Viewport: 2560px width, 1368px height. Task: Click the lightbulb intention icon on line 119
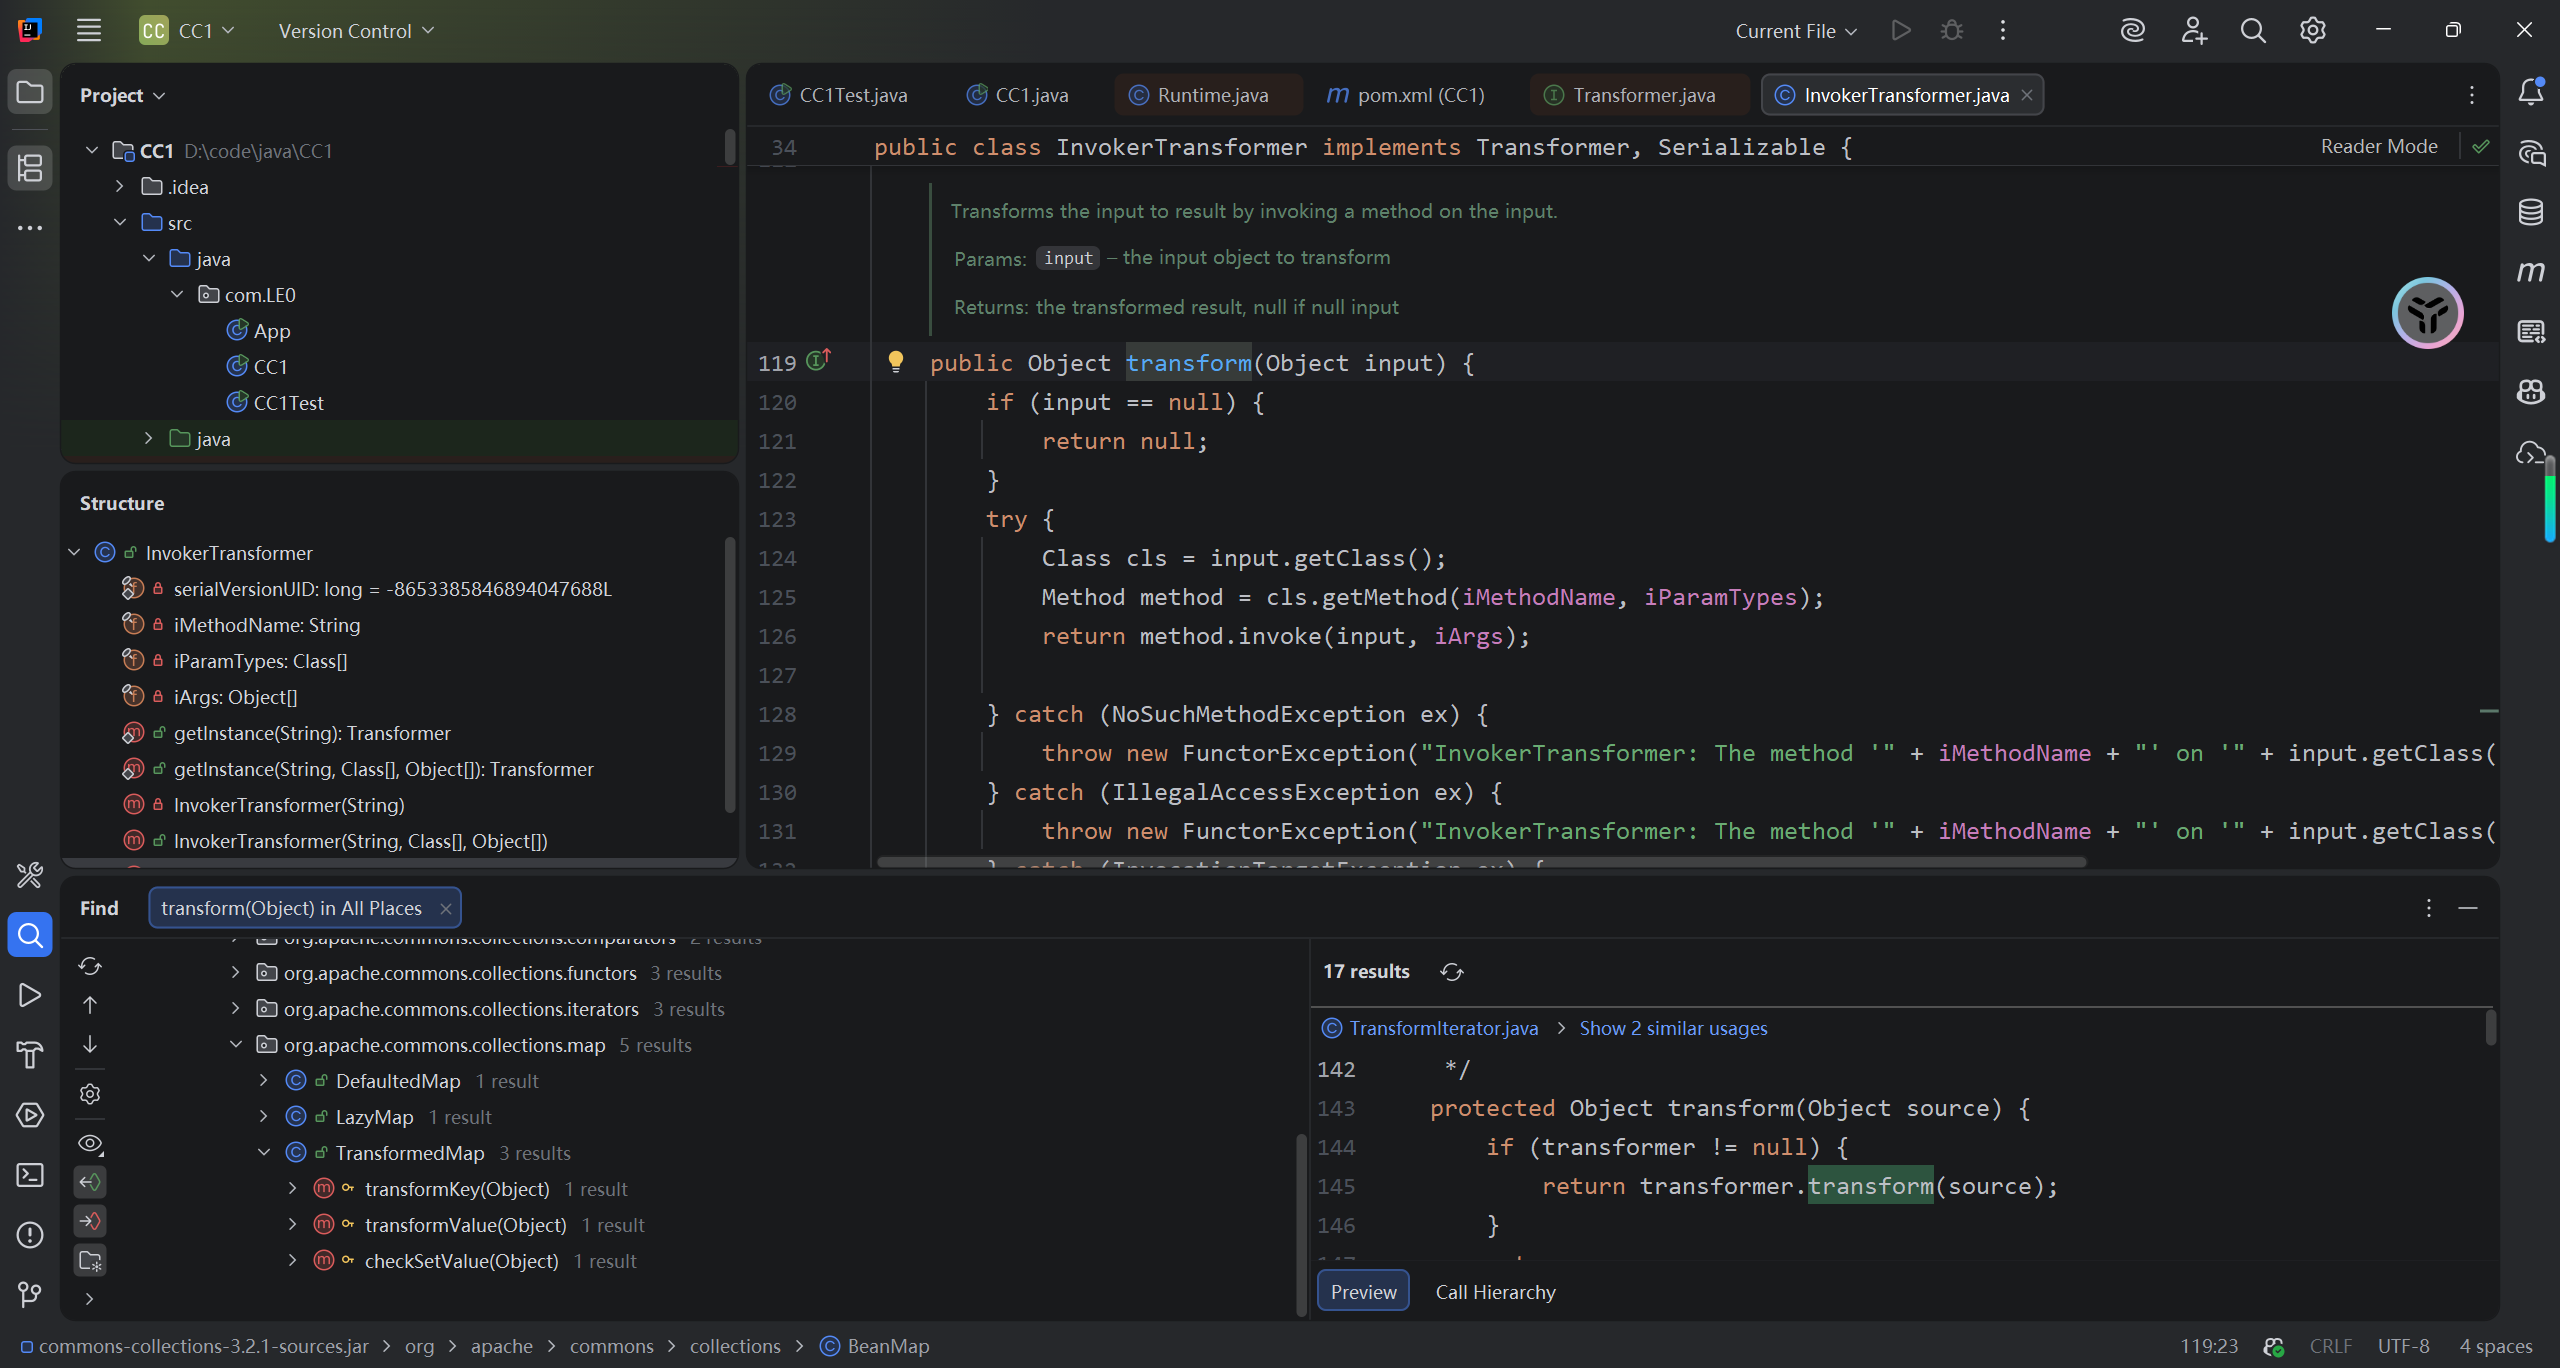(896, 362)
